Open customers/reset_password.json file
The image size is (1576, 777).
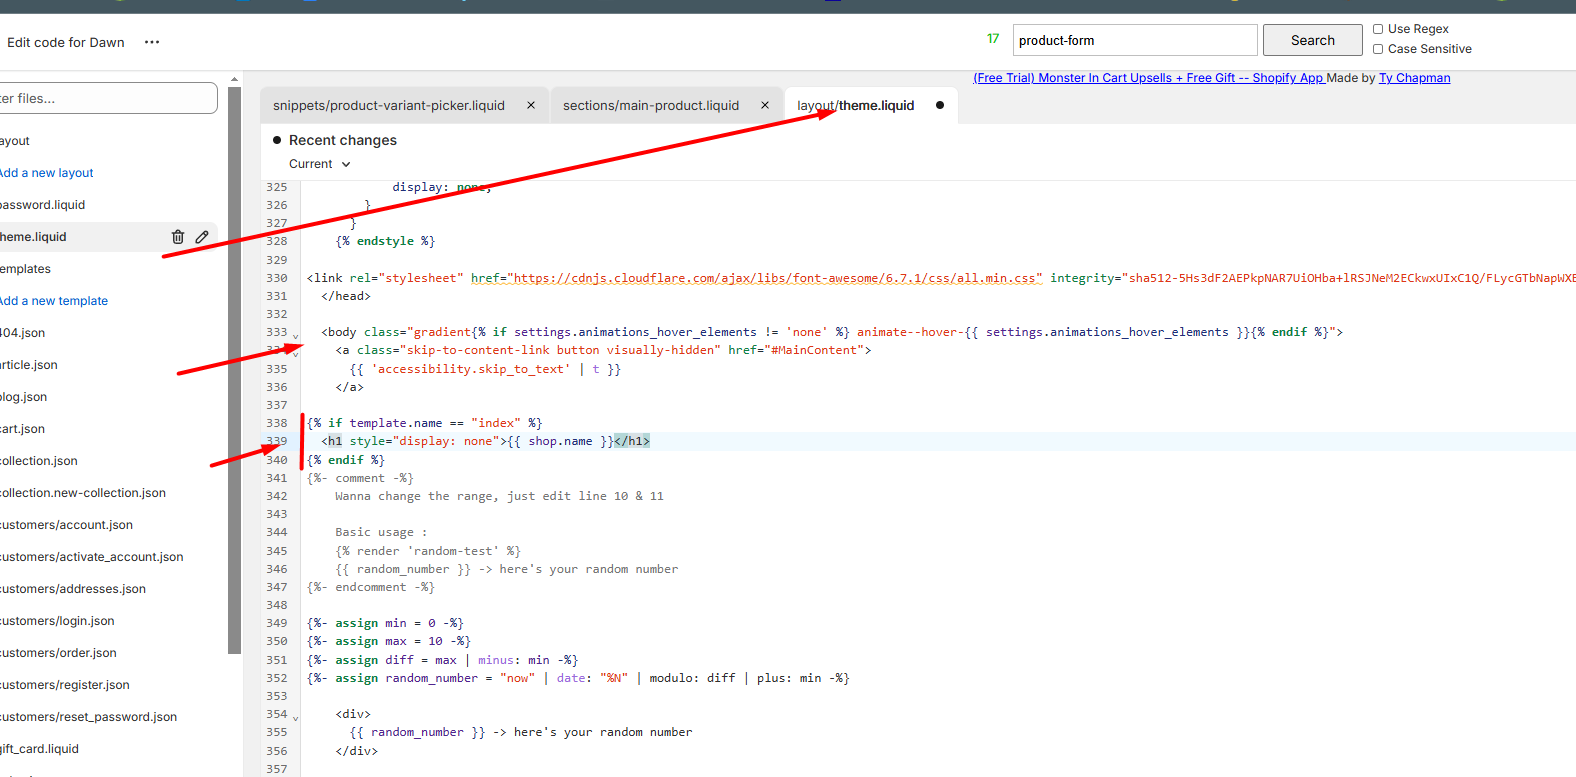pyautogui.click(x=88, y=717)
